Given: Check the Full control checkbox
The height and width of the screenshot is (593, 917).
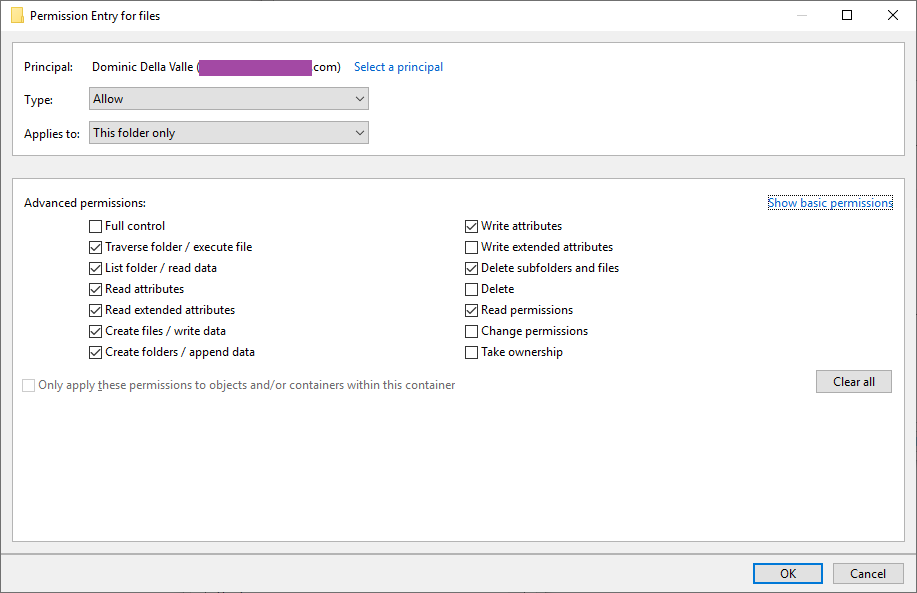Looking at the screenshot, I should tap(95, 226).
